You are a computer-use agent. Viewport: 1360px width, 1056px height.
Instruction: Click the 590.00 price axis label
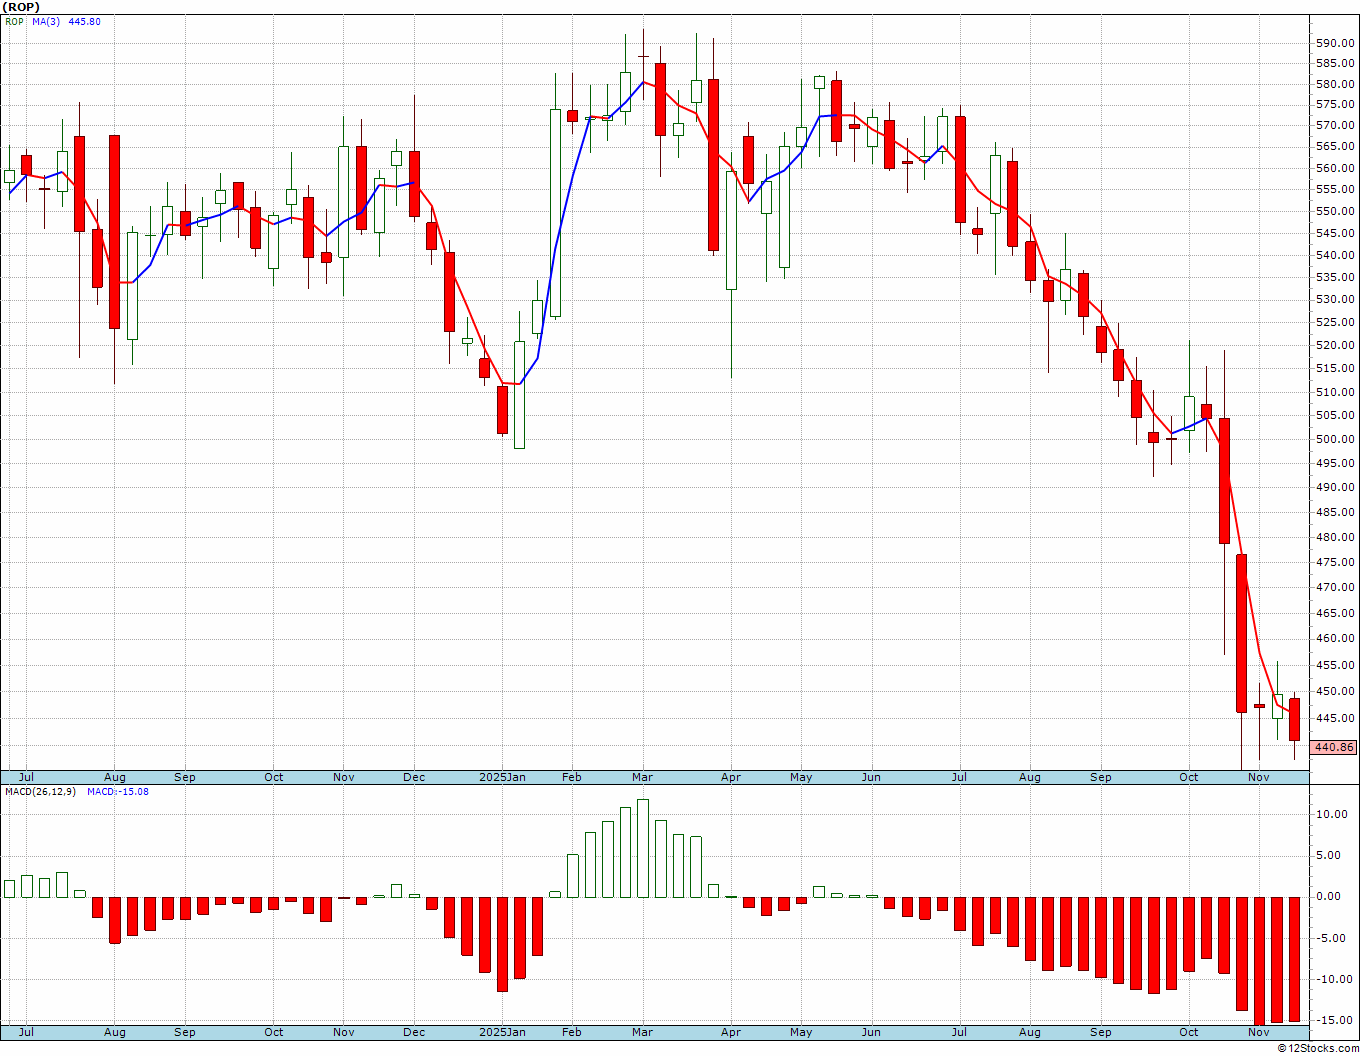pyautogui.click(x=1335, y=43)
